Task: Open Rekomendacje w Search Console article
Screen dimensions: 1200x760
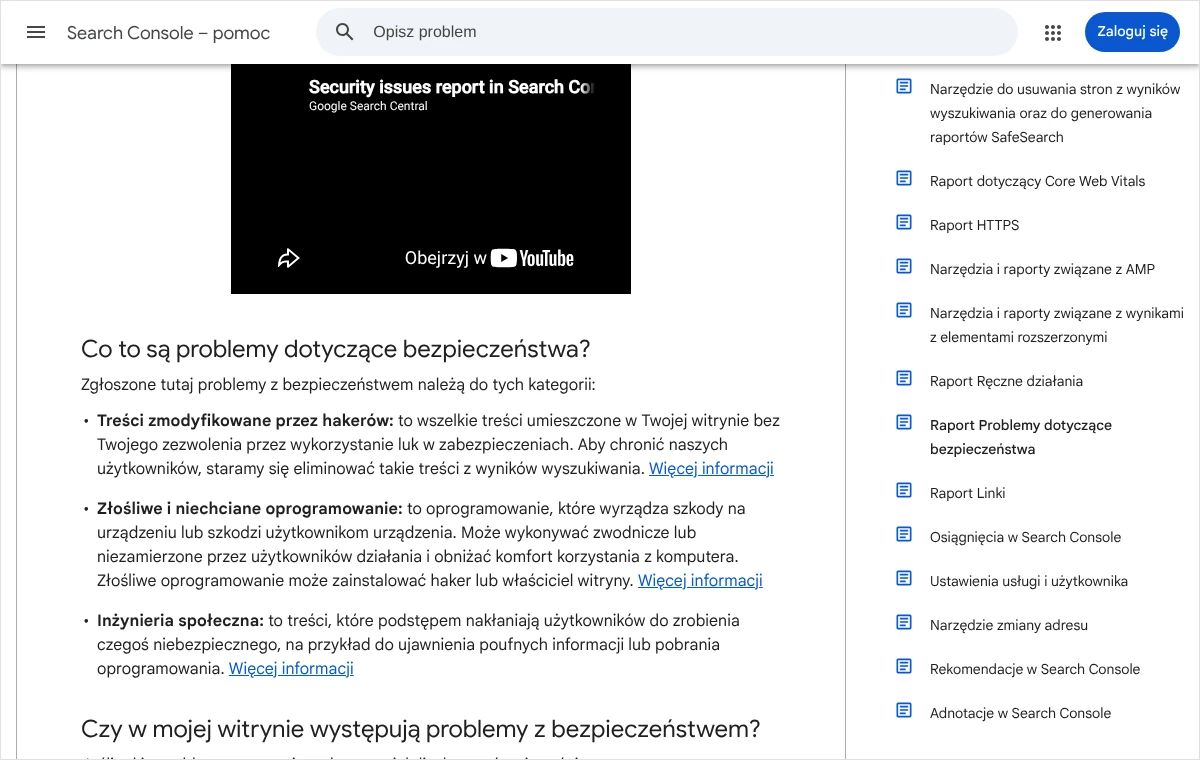Action: tap(1035, 669)
